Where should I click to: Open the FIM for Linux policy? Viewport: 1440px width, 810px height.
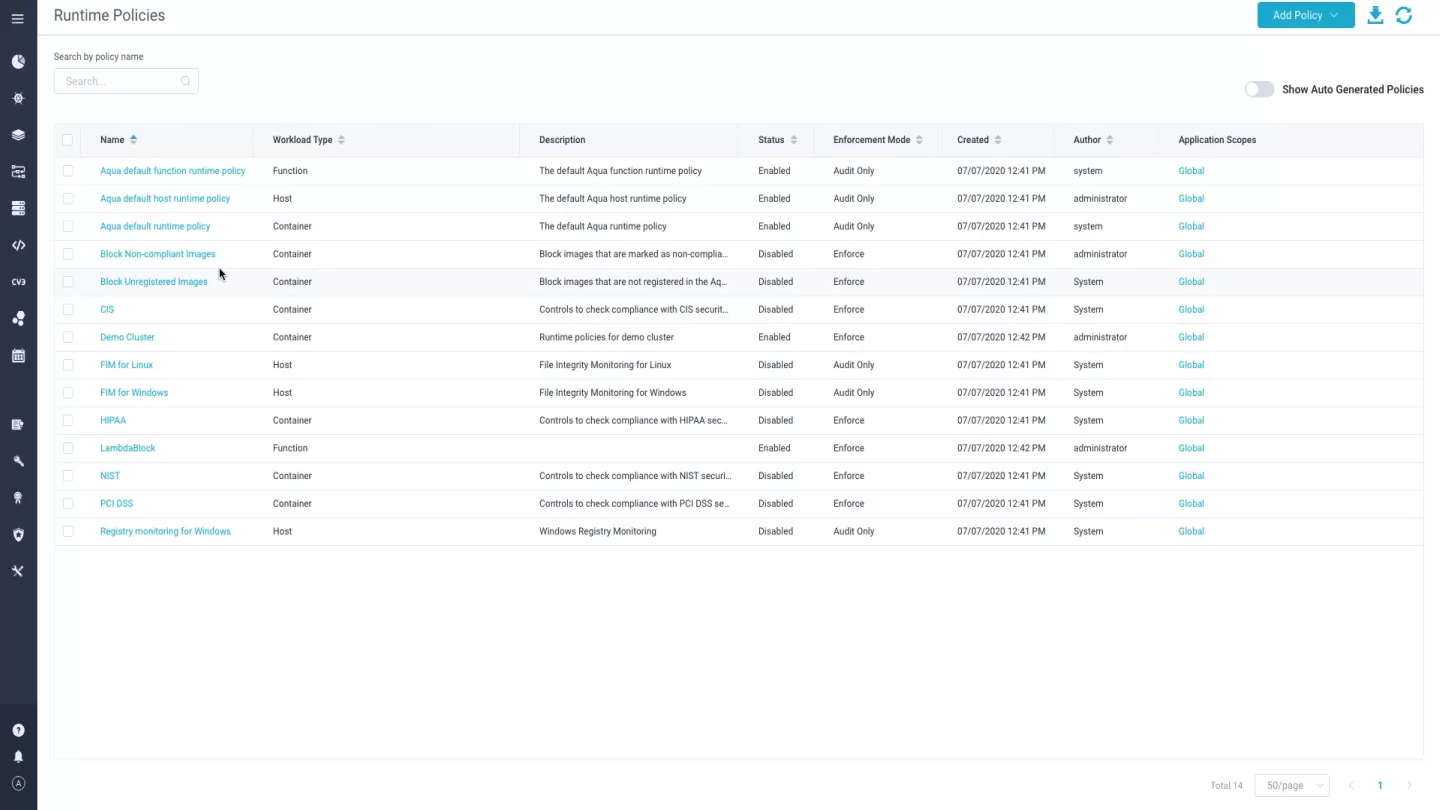coord(126,365)
